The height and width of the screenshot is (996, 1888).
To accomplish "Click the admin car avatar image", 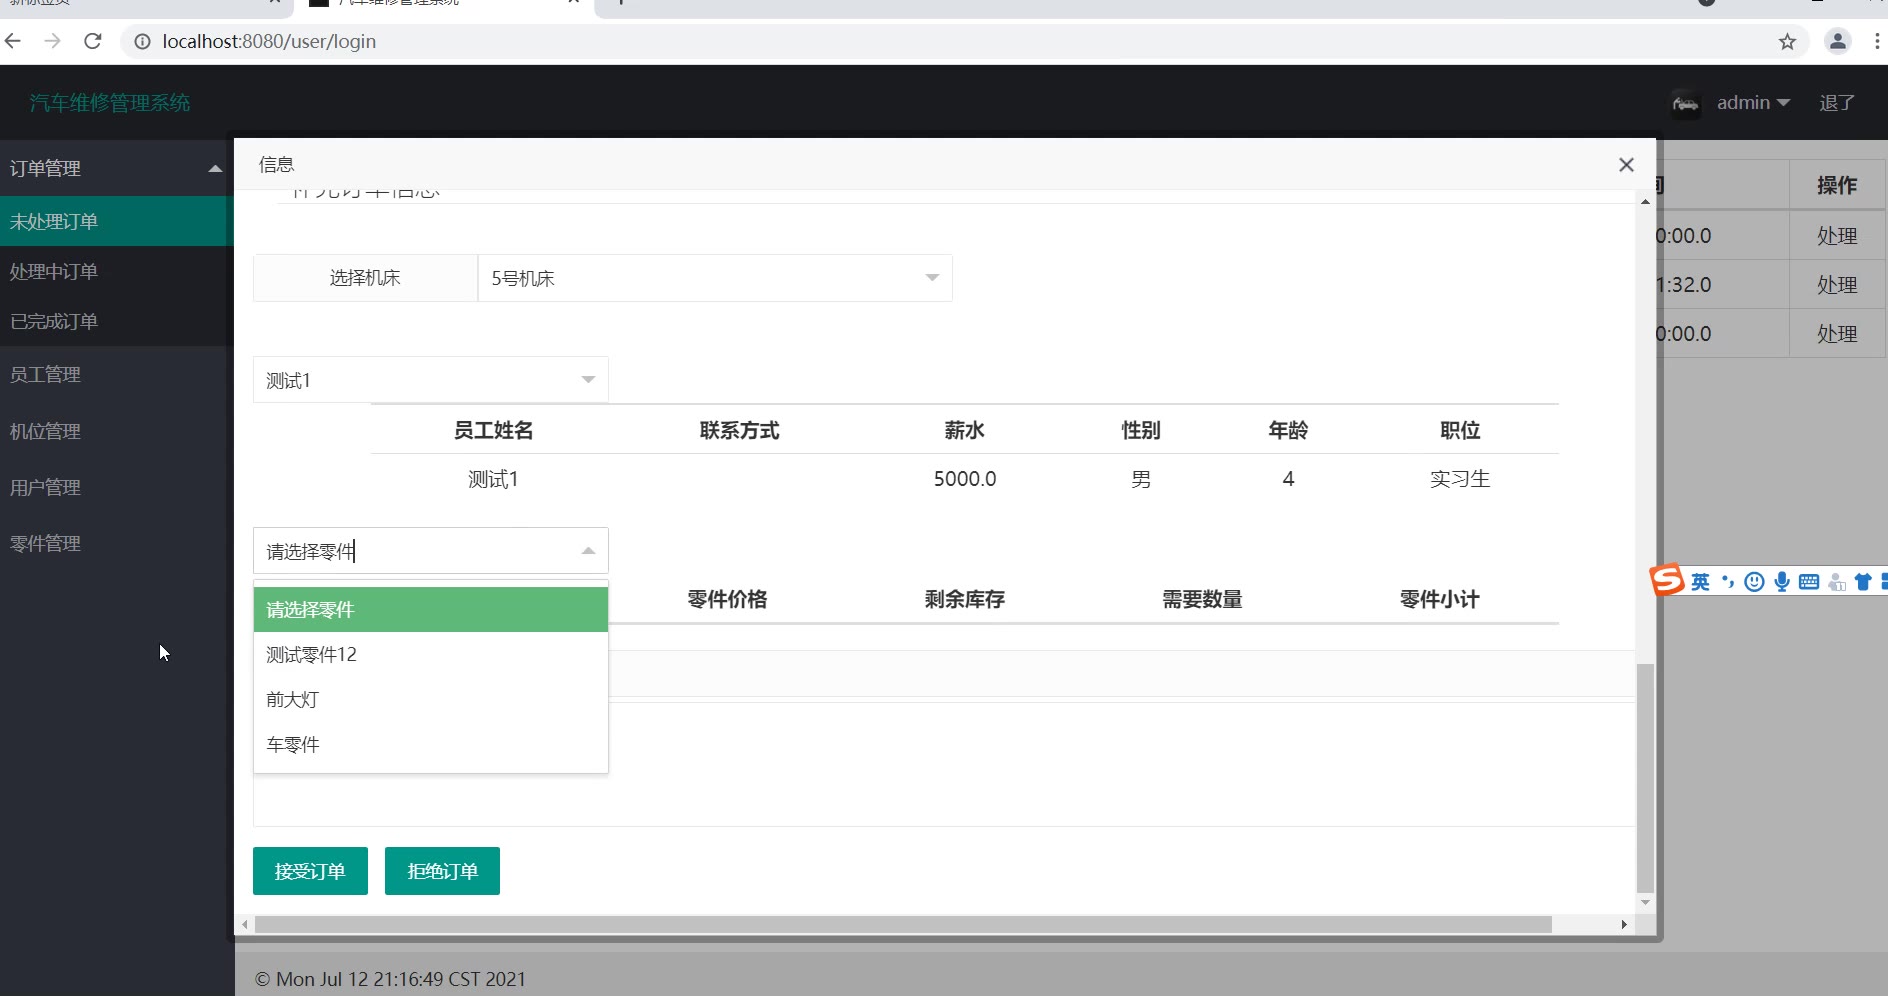I will click(x=1686, y=104).
